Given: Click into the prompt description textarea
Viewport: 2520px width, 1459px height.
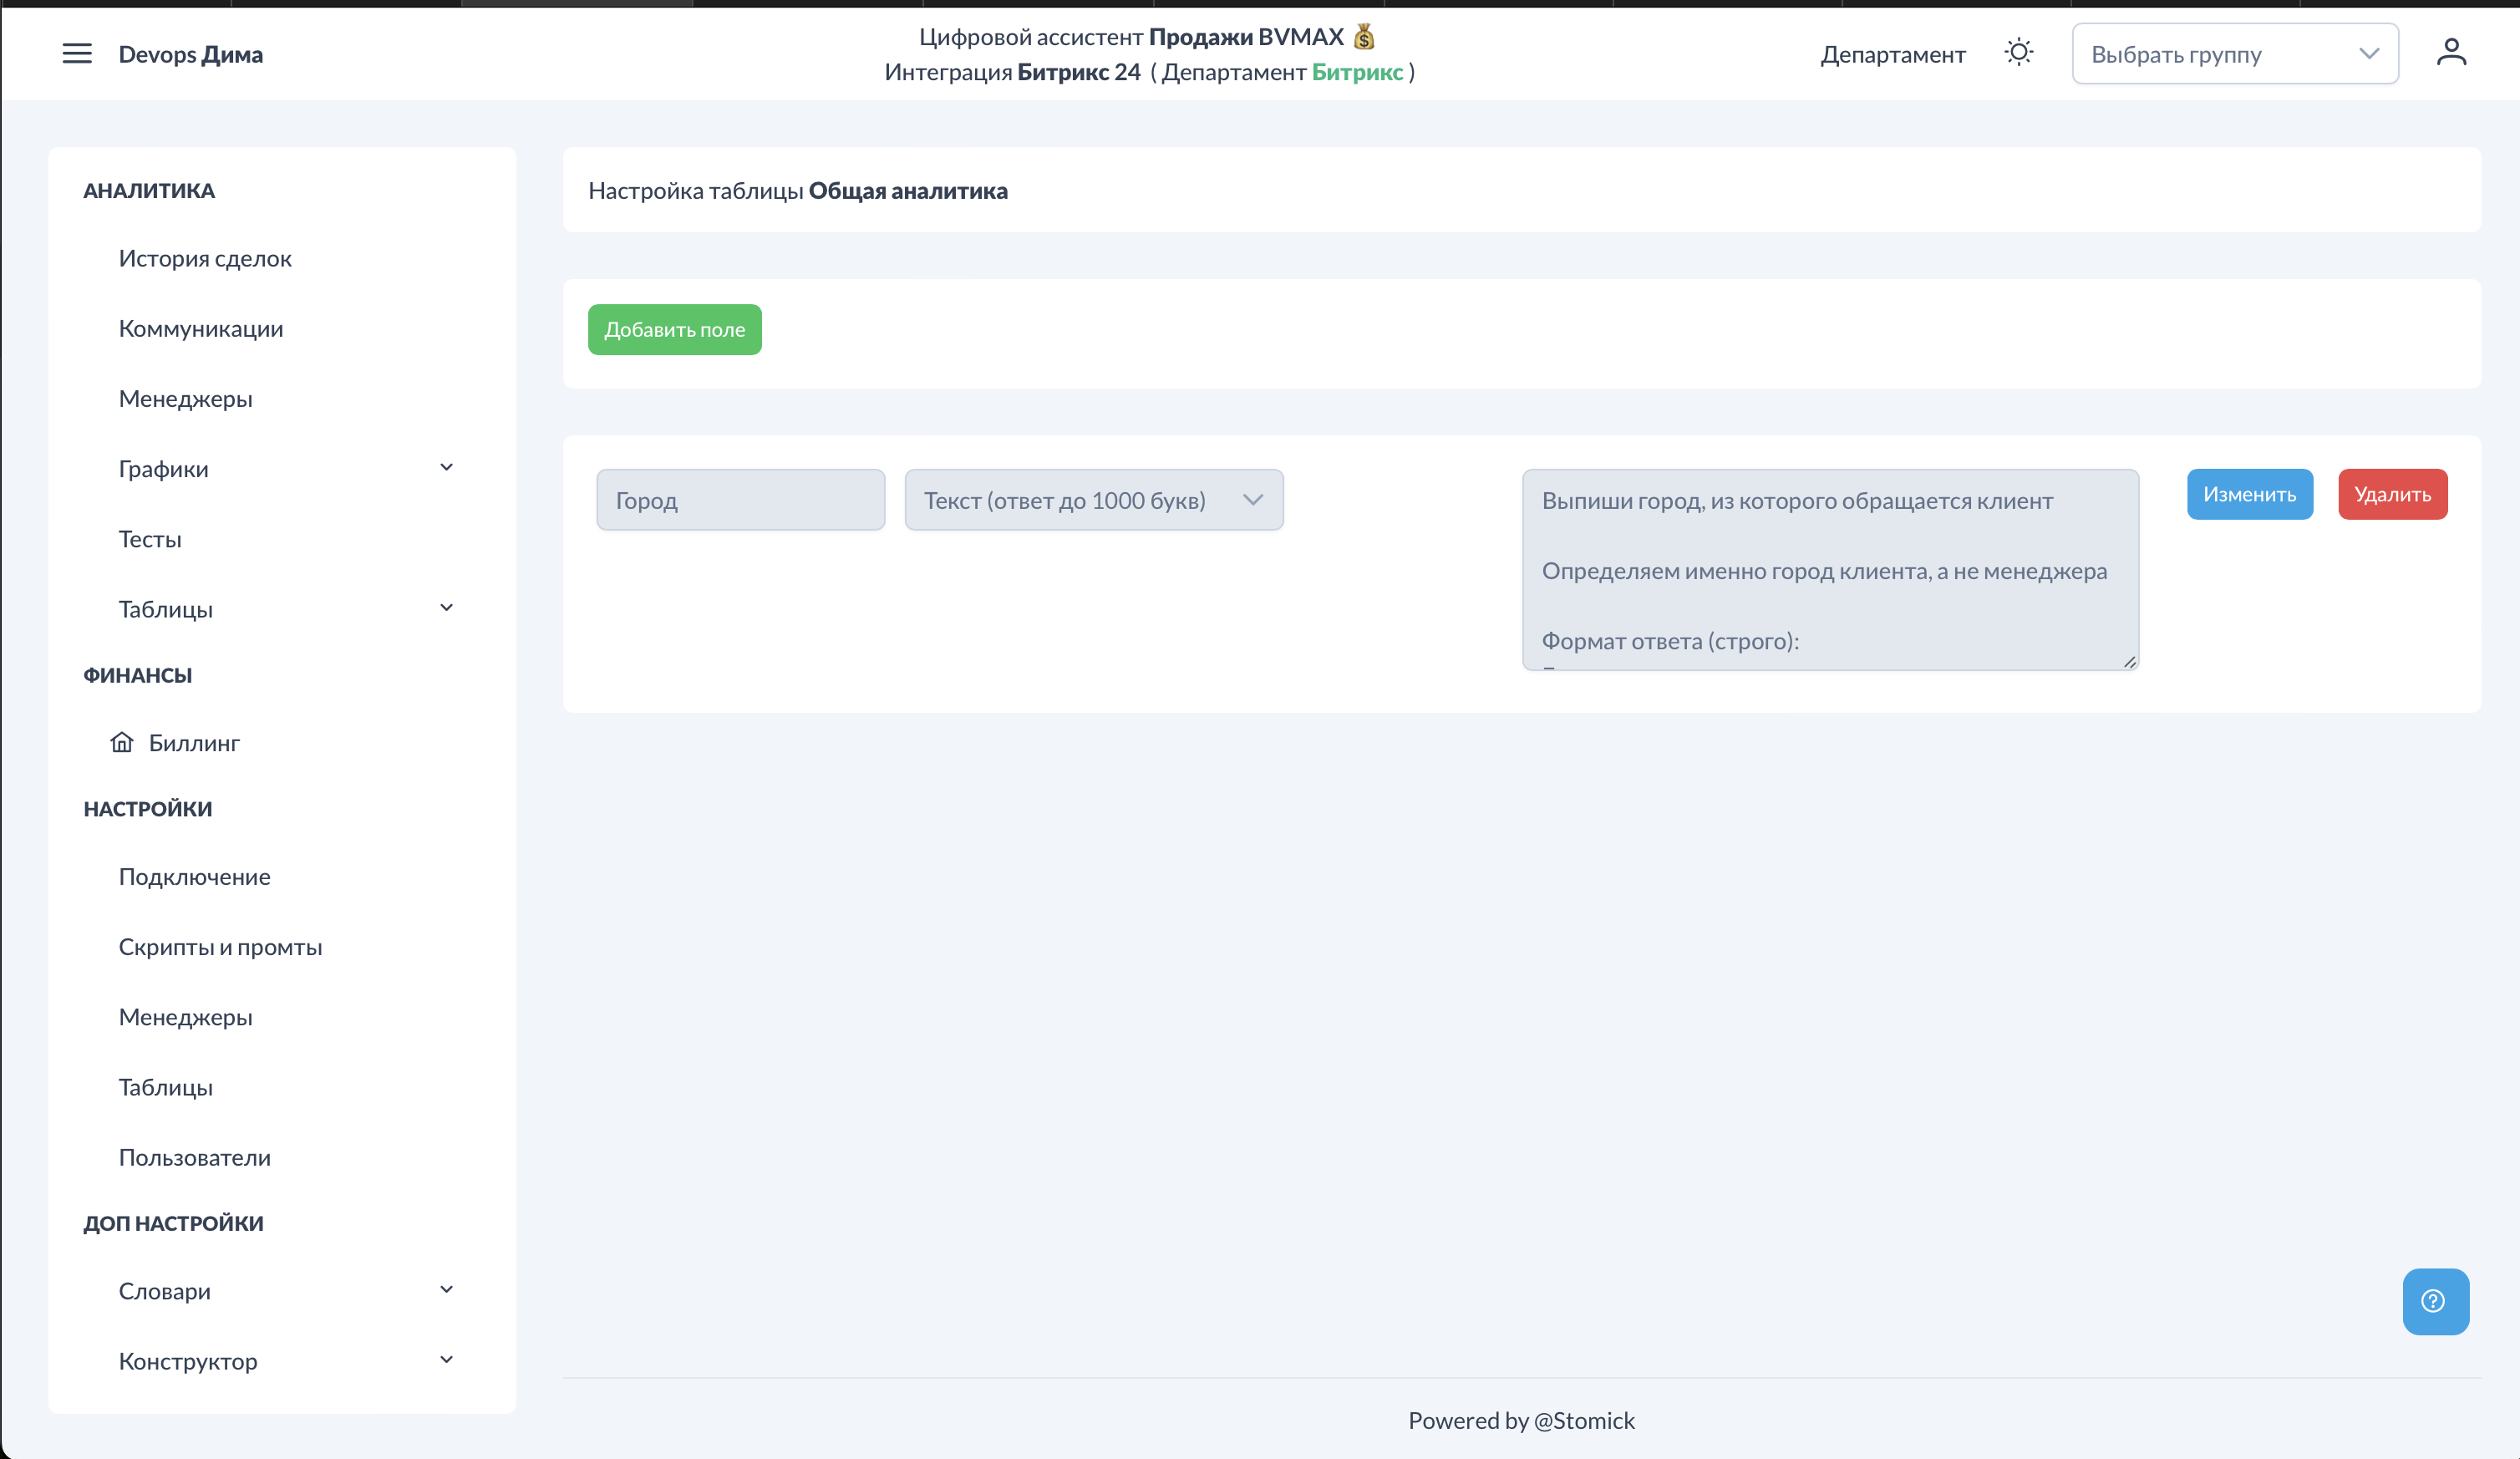Looking at the screenshot, I should point(1829,570).
